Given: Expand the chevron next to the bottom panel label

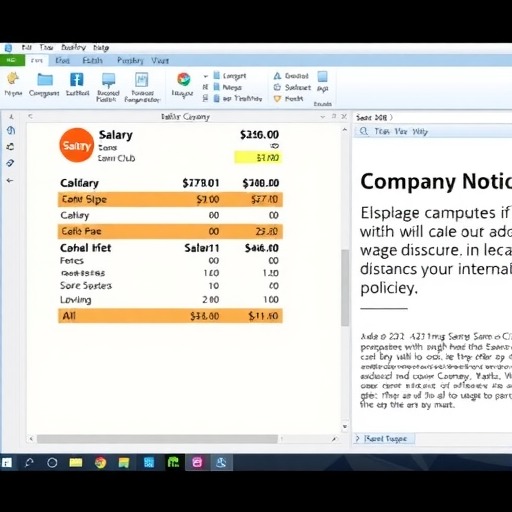Looking at the screenshot, I should point(358,438).
